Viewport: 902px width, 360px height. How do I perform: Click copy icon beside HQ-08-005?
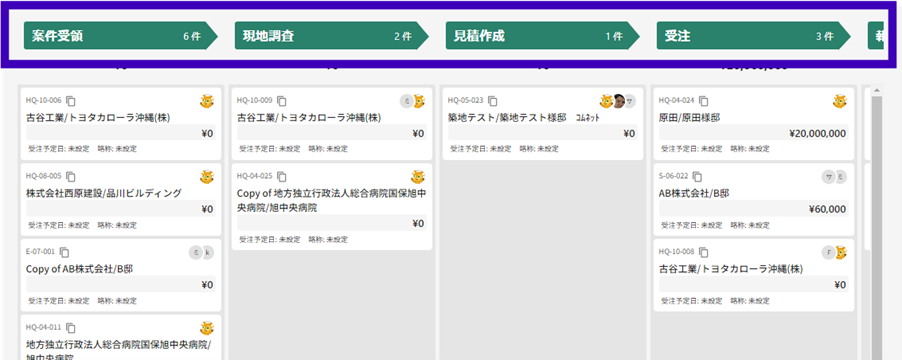click(x=71, y=177)
